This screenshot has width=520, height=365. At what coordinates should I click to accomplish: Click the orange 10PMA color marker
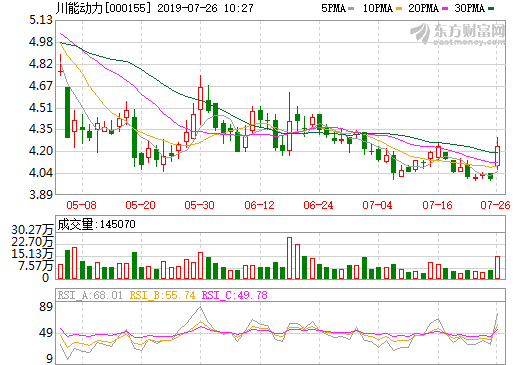pos(399,9)
